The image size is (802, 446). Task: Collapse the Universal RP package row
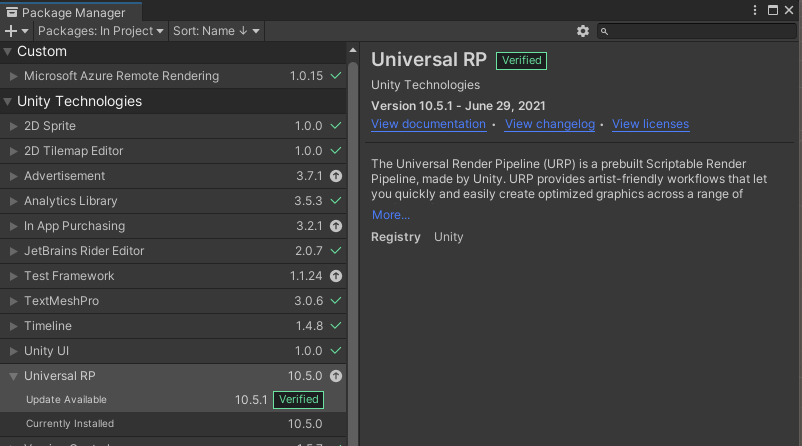14,376
